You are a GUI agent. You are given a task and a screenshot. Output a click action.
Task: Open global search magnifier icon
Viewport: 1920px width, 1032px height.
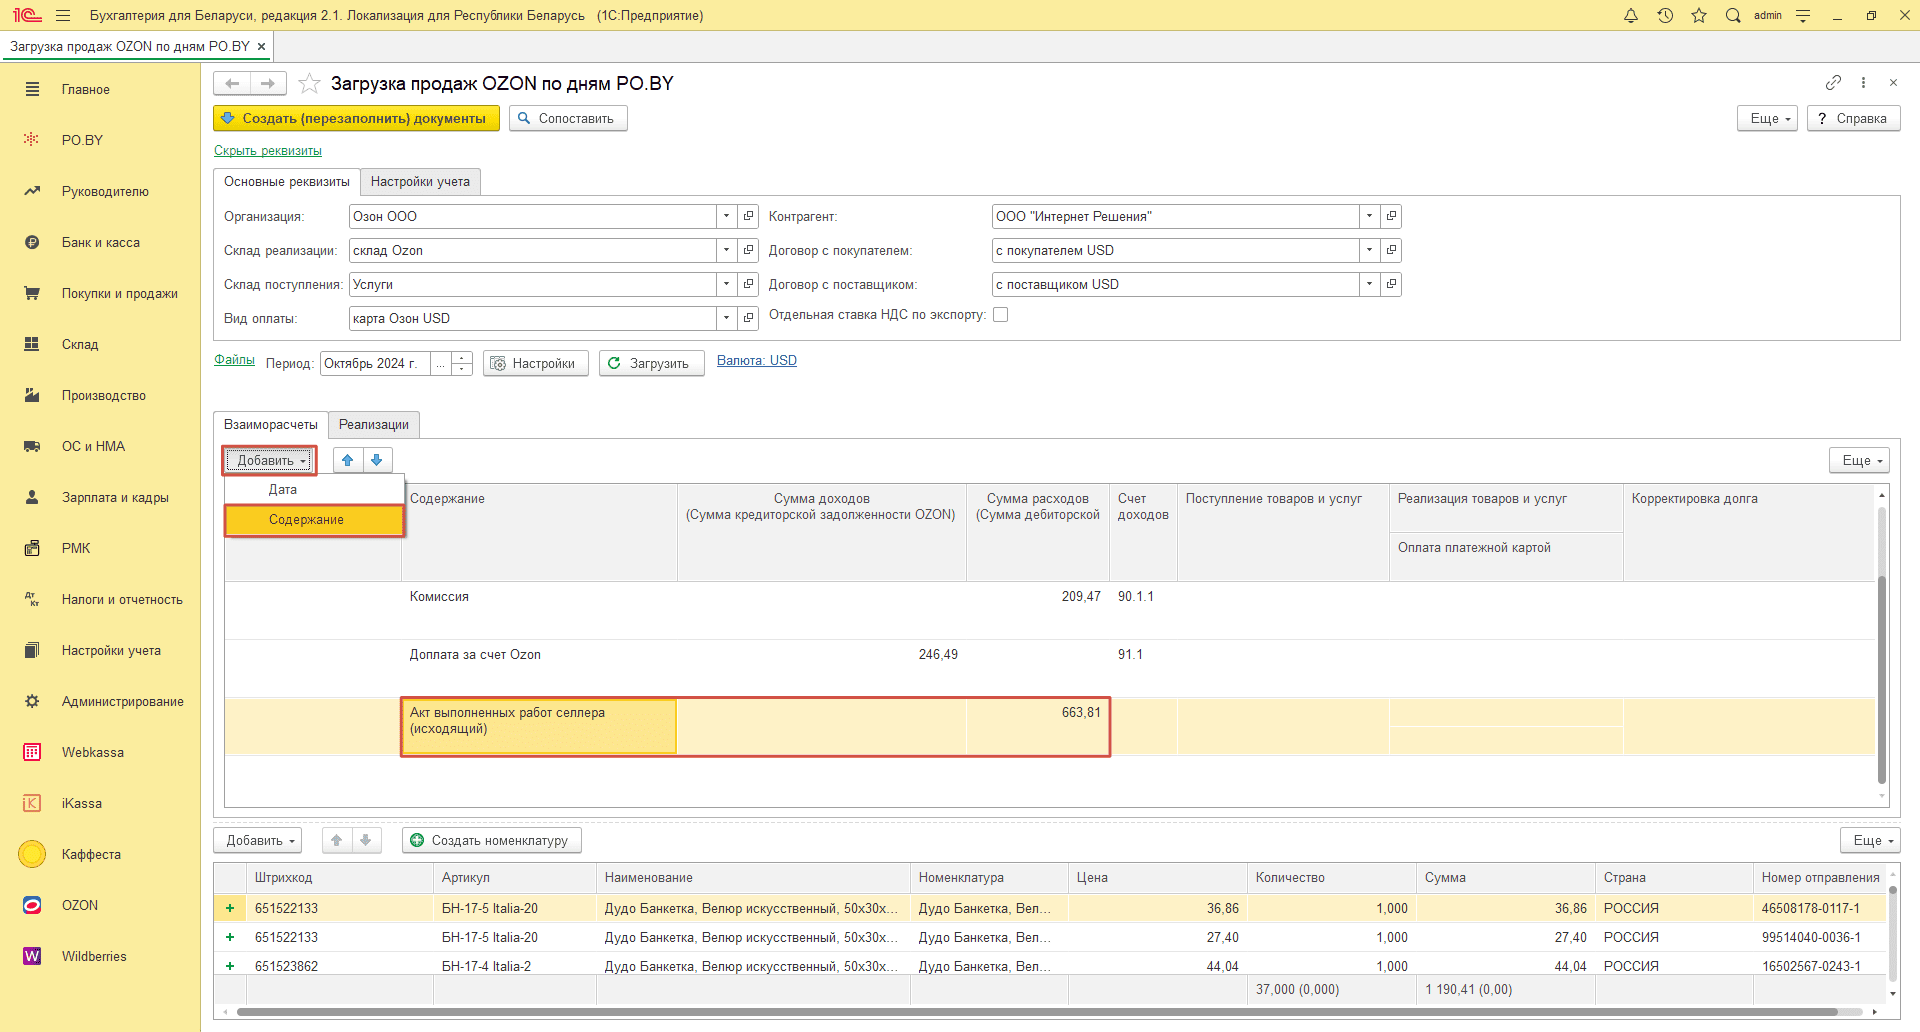pos(1733,15)
